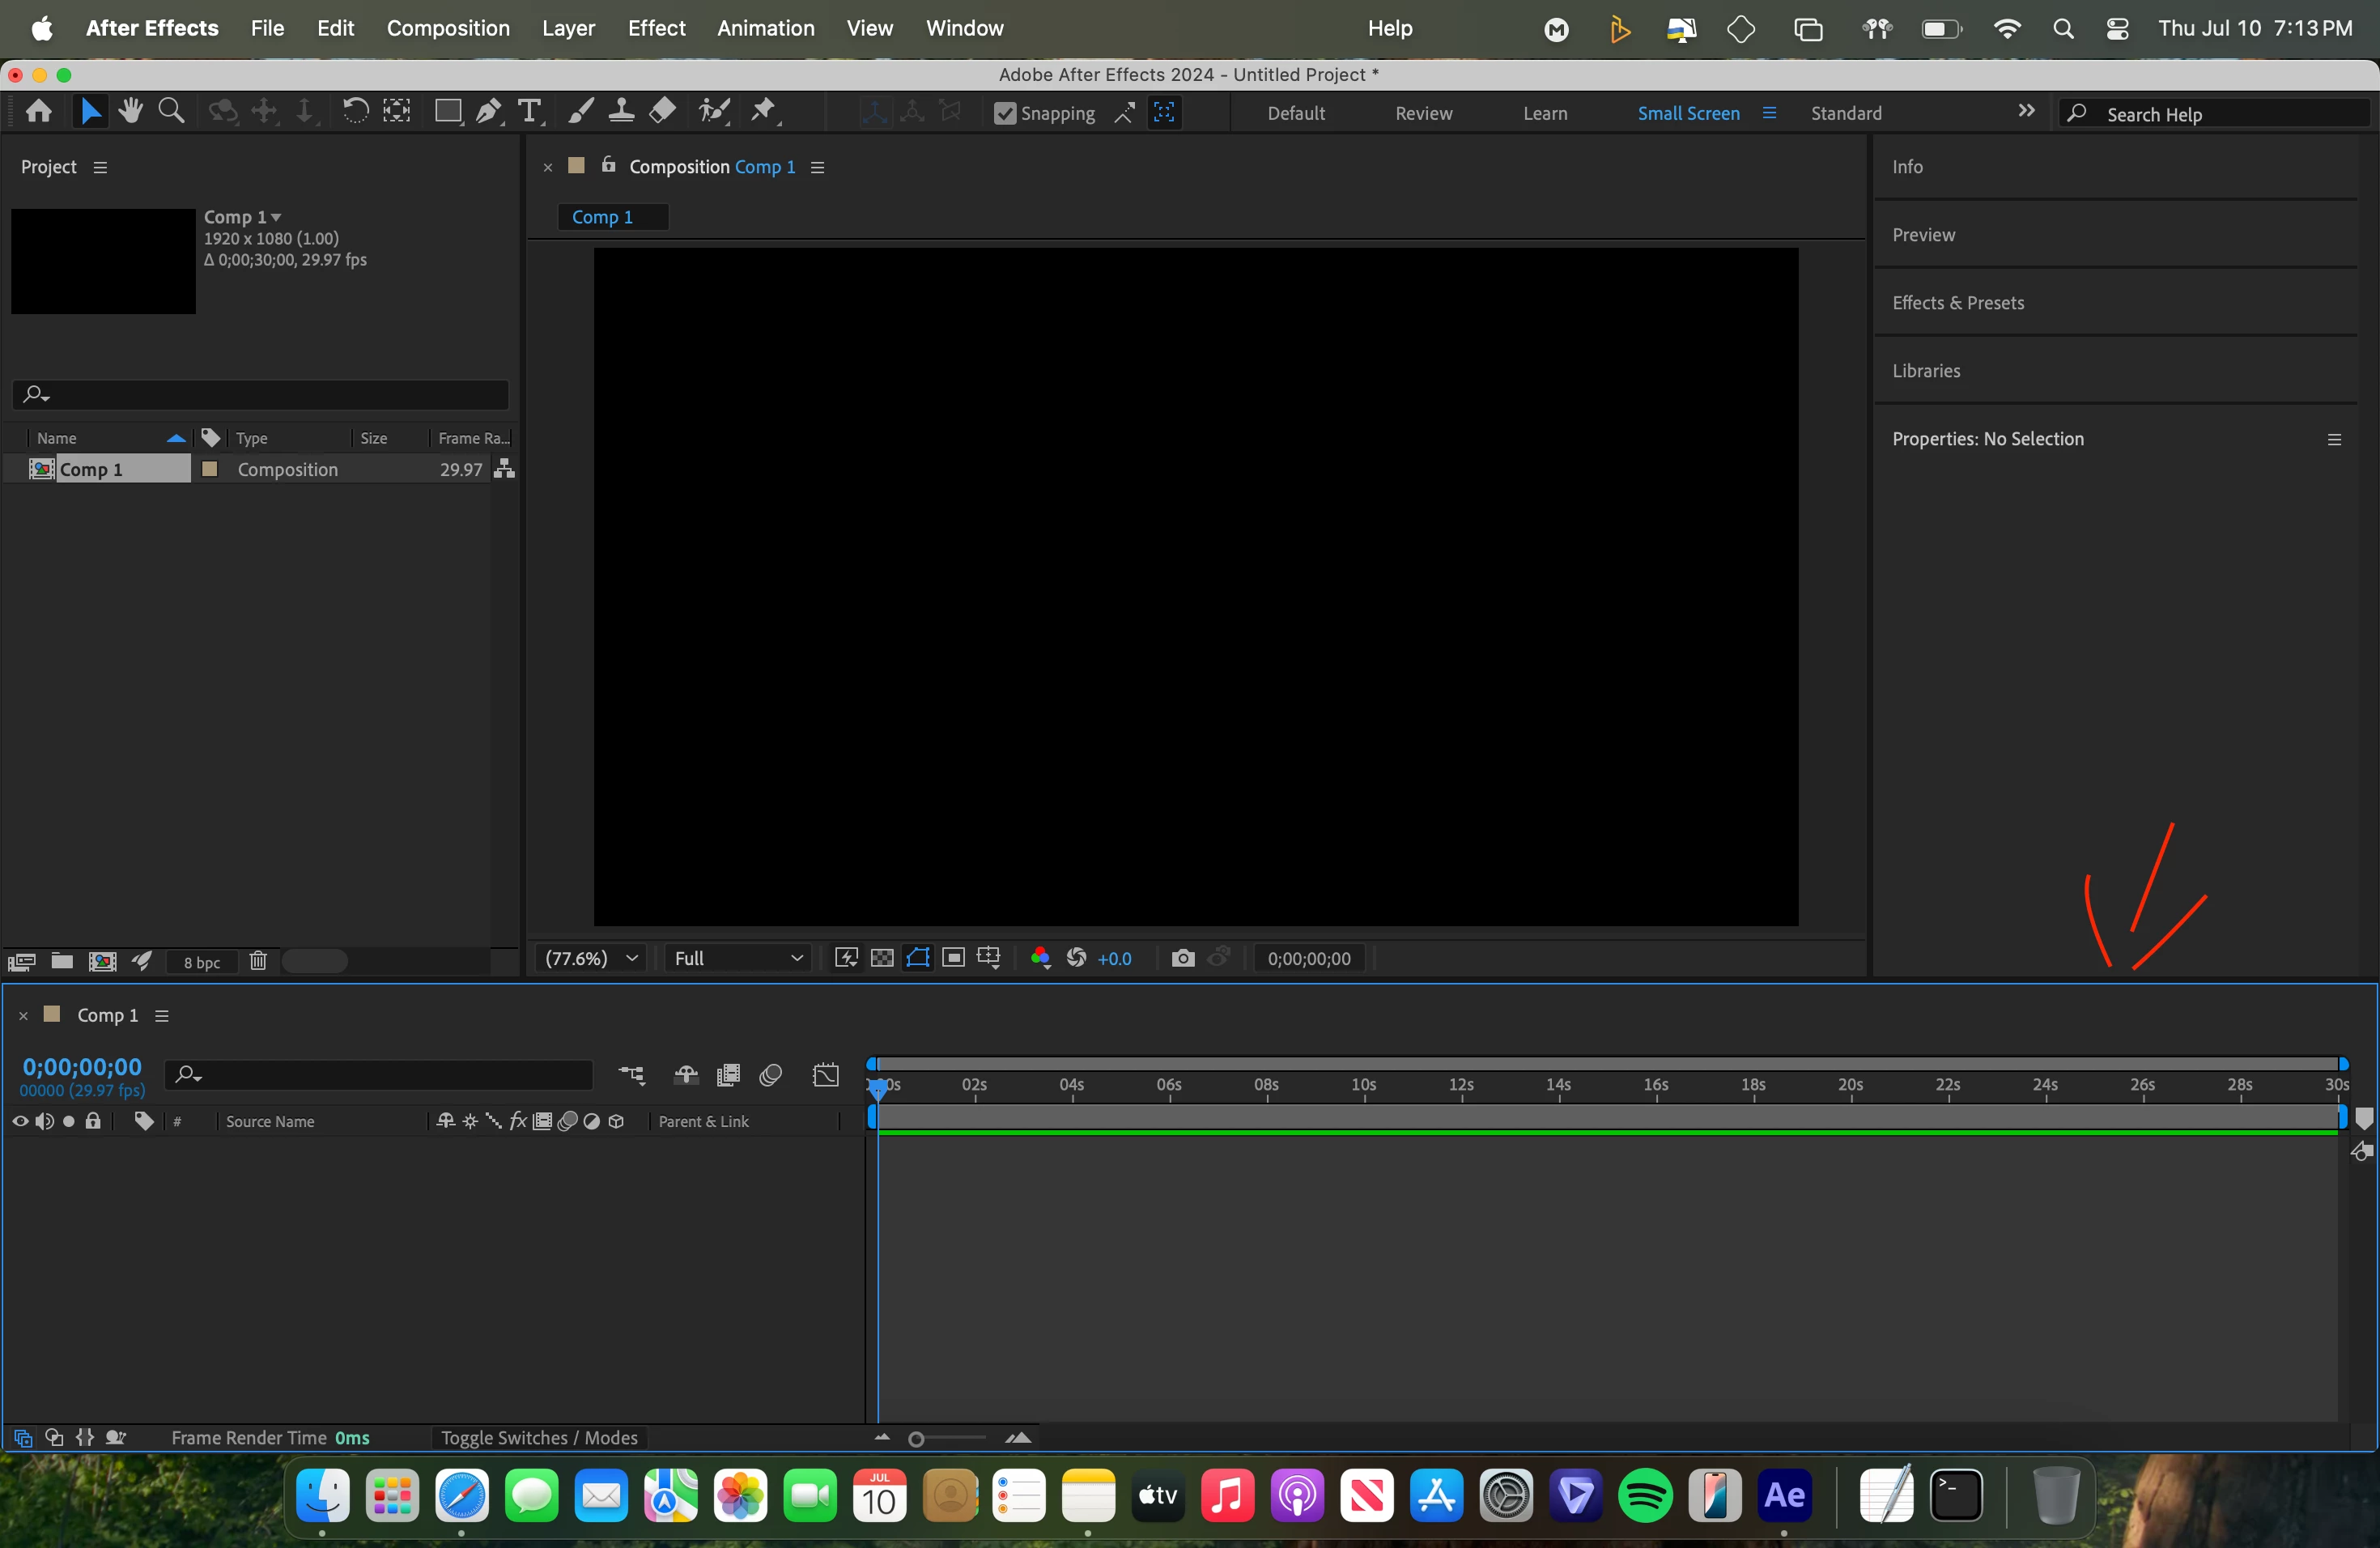The width and height of the screenshot is (2380, 1548).
Task: Toggle the transparency grid in viewer
Action: [x=882, y=958]
